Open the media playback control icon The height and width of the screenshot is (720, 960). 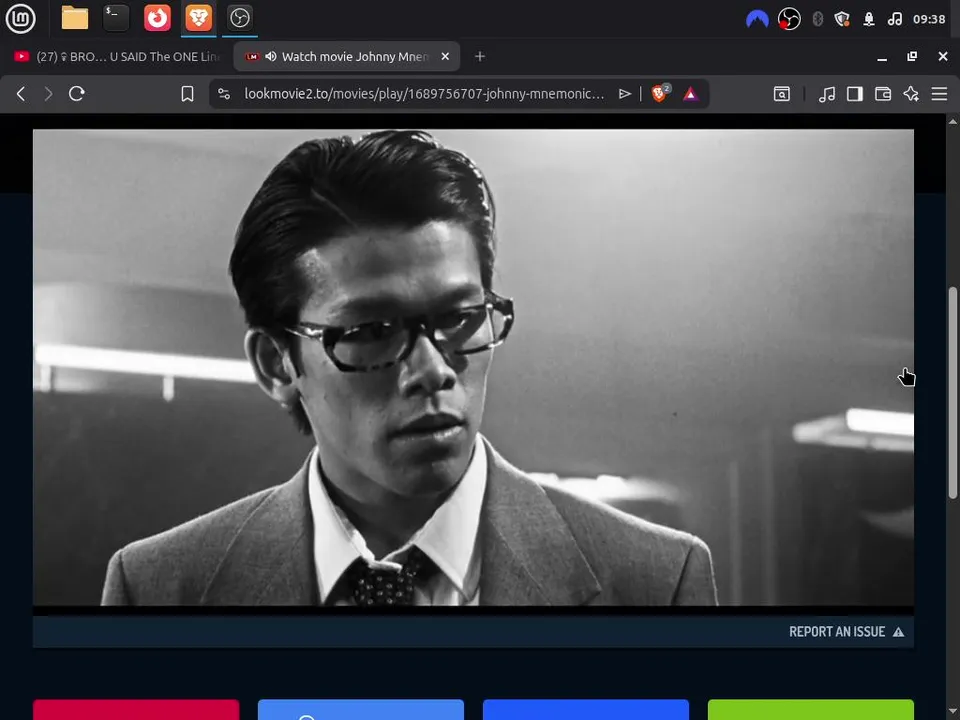(827, 94)
